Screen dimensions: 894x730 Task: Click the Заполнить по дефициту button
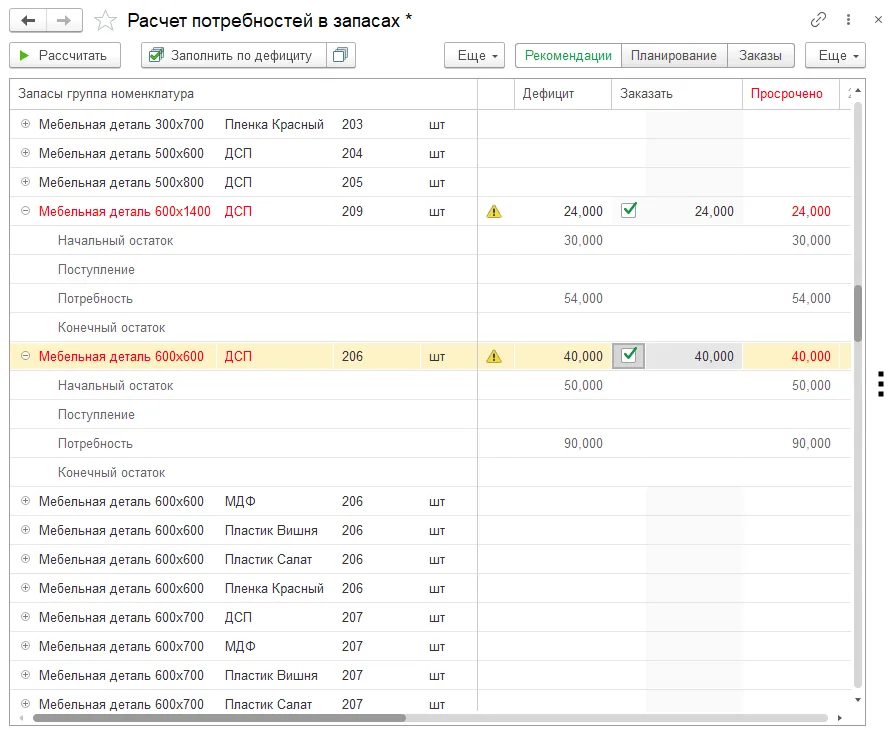click(234, 55)
